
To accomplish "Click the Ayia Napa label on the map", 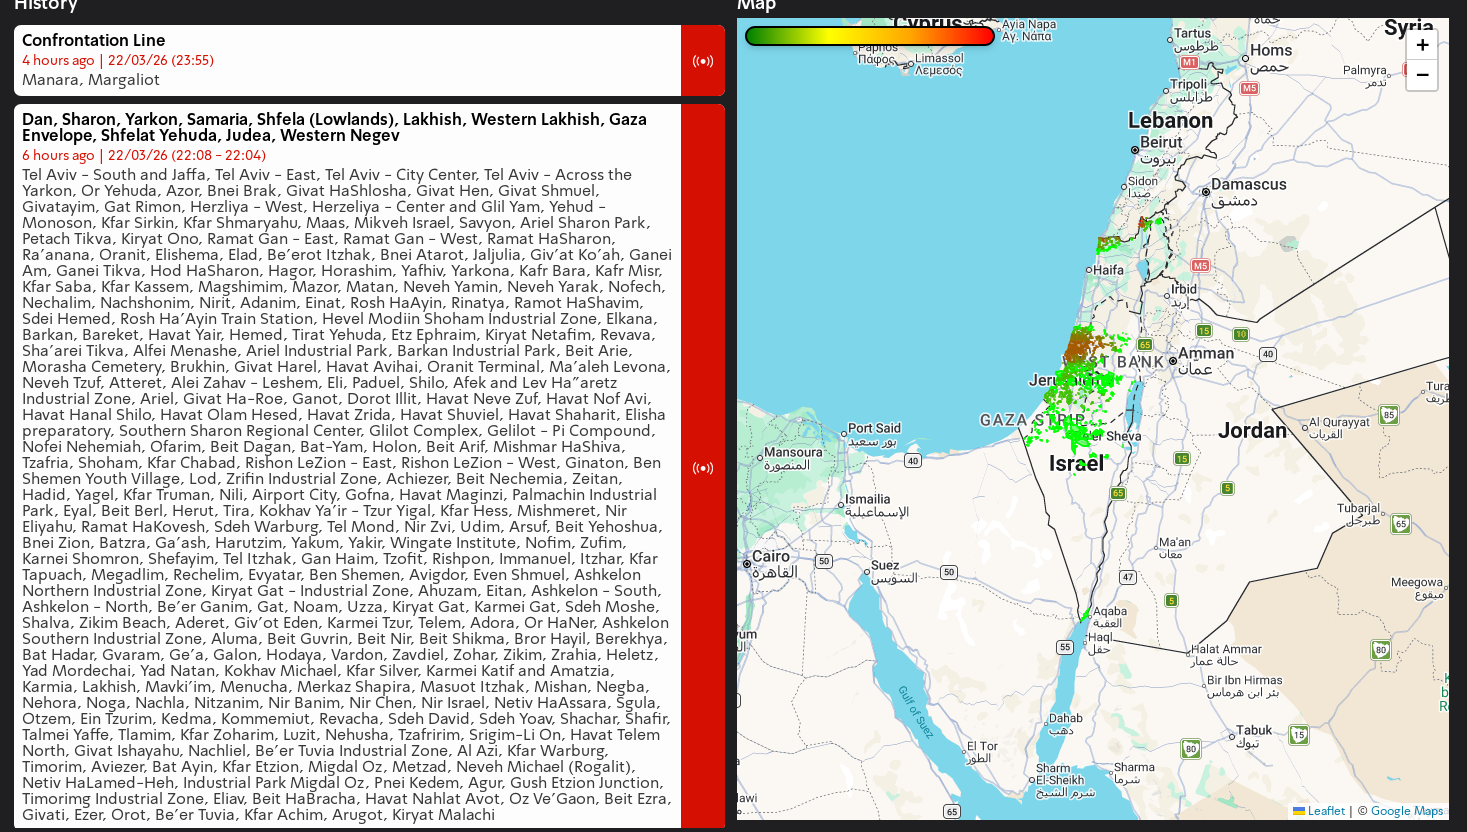I will coord(1028,30).
